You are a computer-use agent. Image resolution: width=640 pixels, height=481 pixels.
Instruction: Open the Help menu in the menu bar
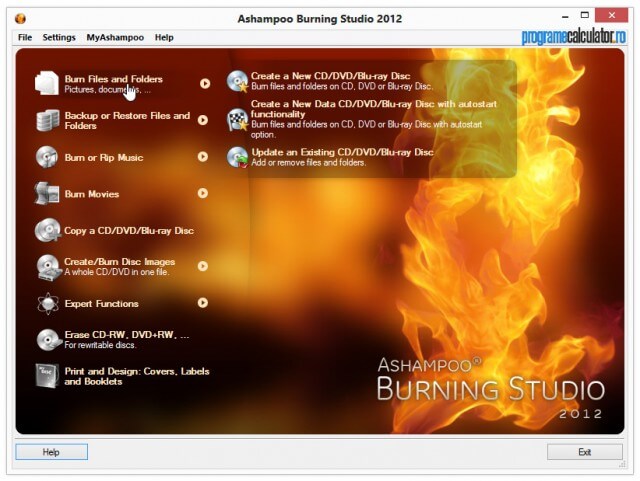164,38
